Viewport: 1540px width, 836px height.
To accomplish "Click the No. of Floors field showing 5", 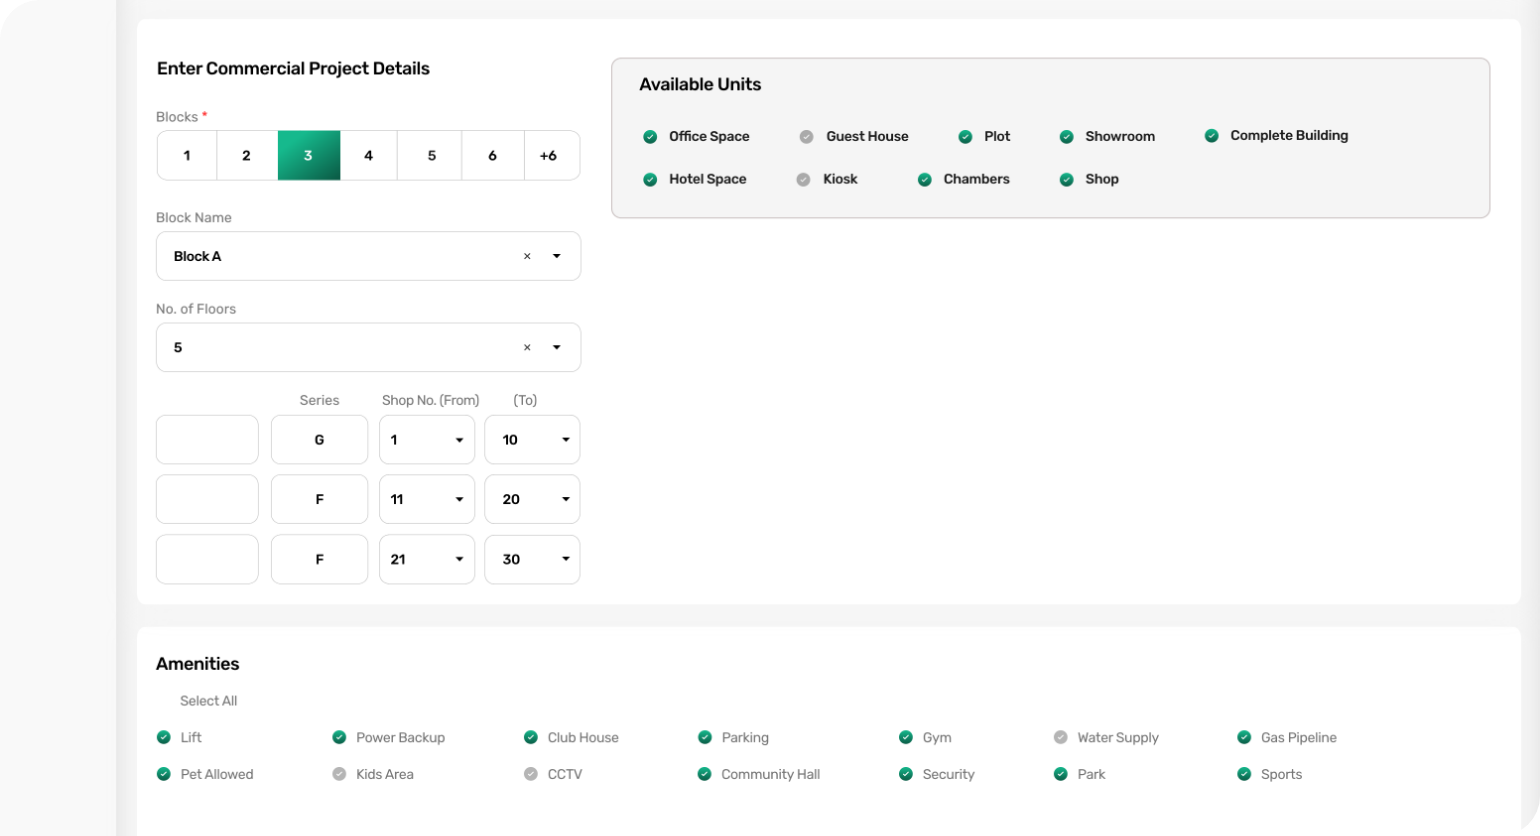I will 368,348.
